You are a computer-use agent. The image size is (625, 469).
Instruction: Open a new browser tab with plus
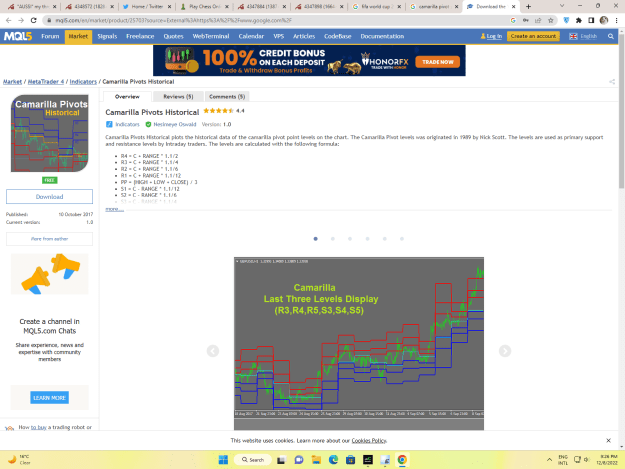pos(528,6)
